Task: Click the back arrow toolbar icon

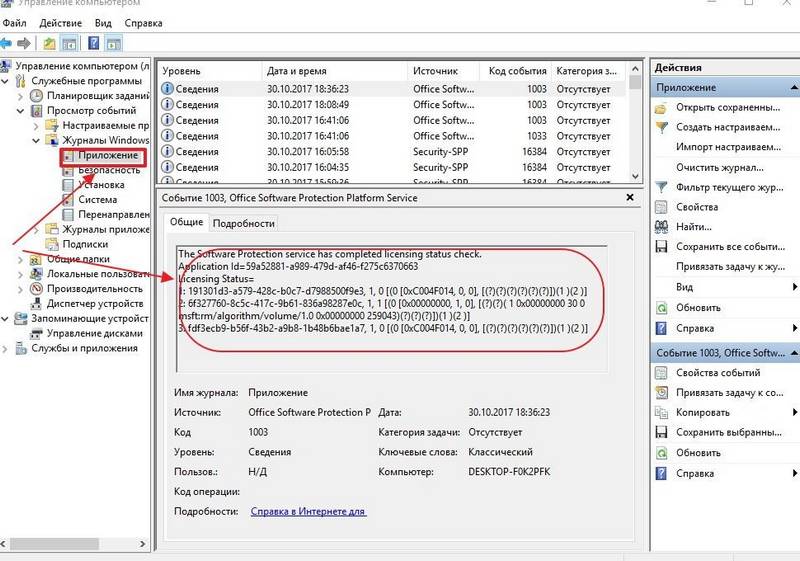Action: pyautogui.click(x=6, y=44)
